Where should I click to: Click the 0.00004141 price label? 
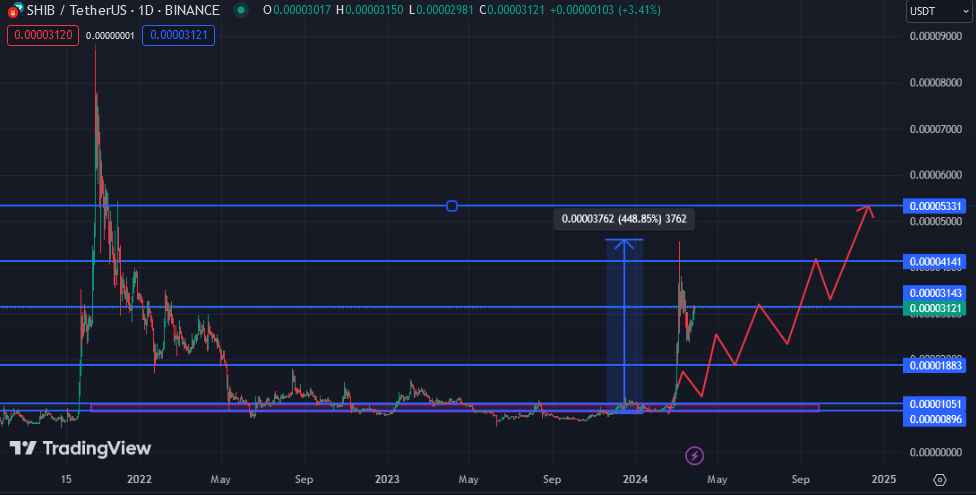click(936, 262)
